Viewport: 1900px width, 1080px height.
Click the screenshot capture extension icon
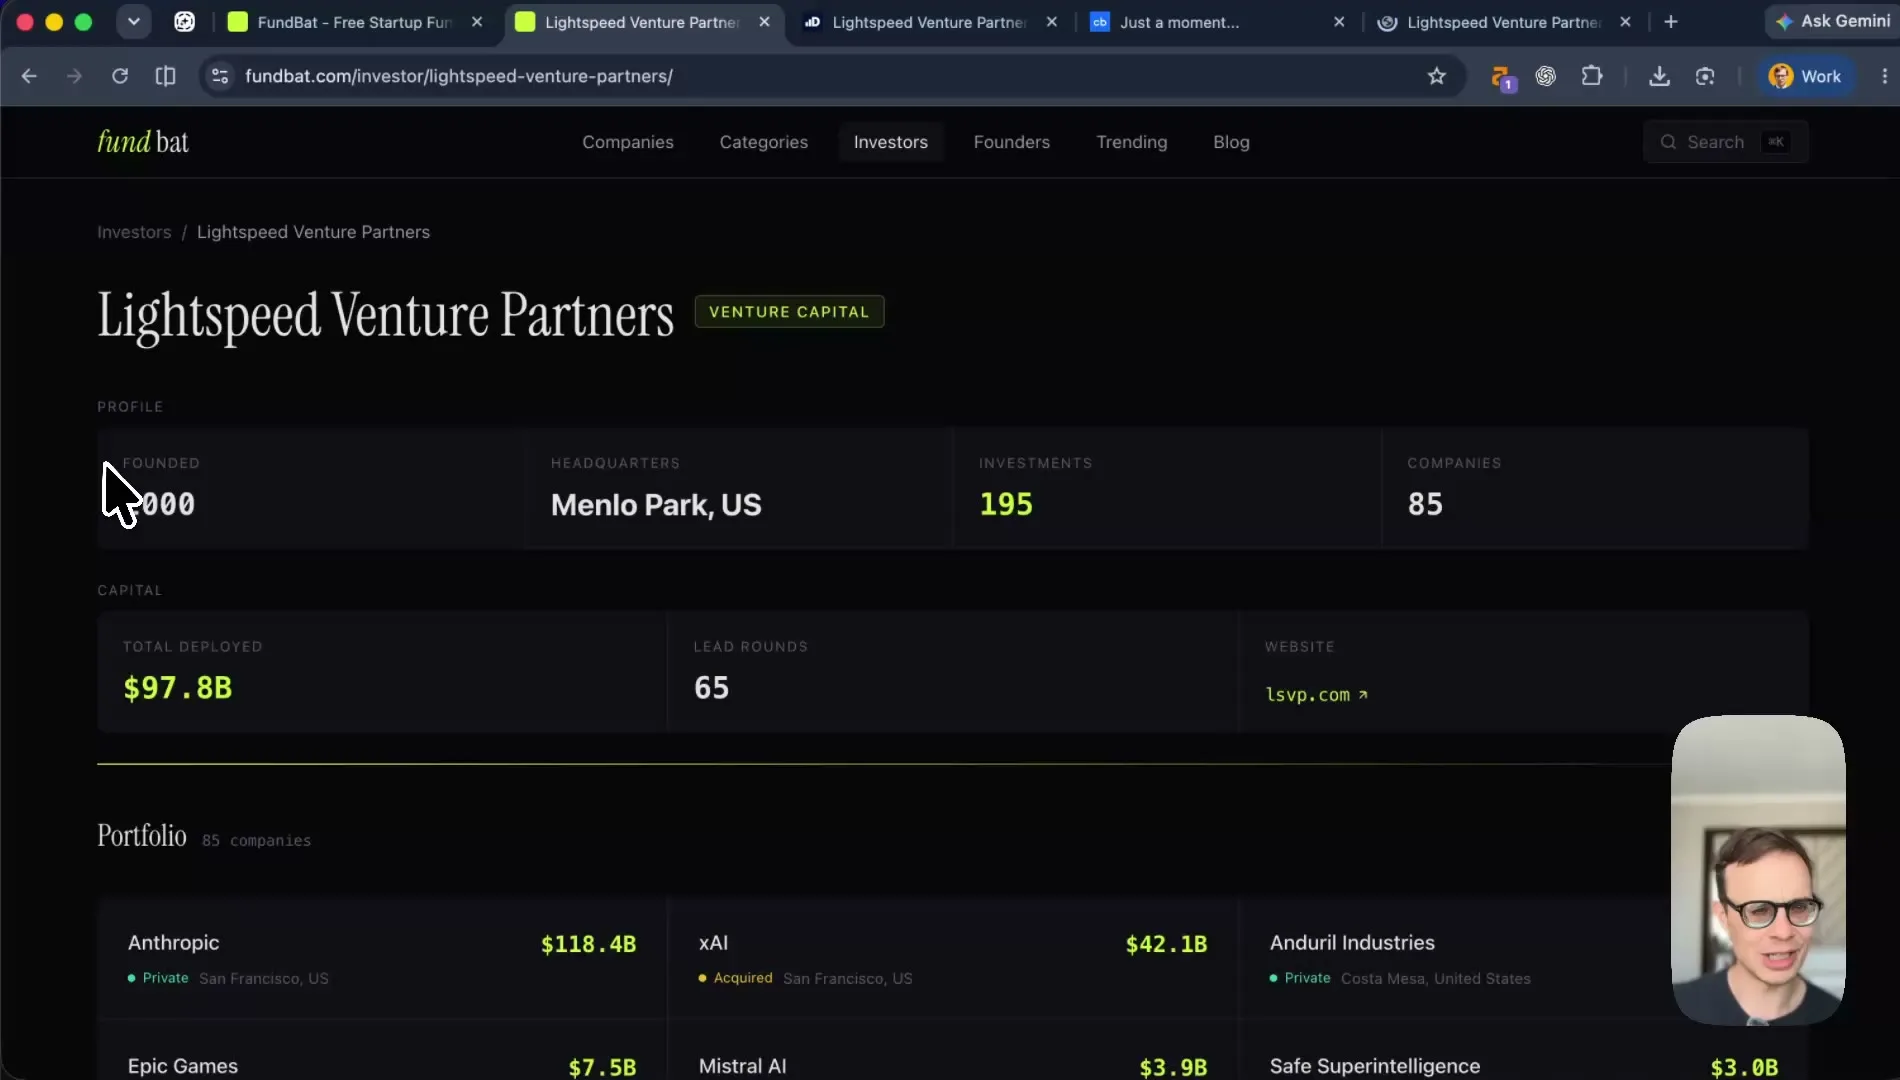[x=1705, y=76]
